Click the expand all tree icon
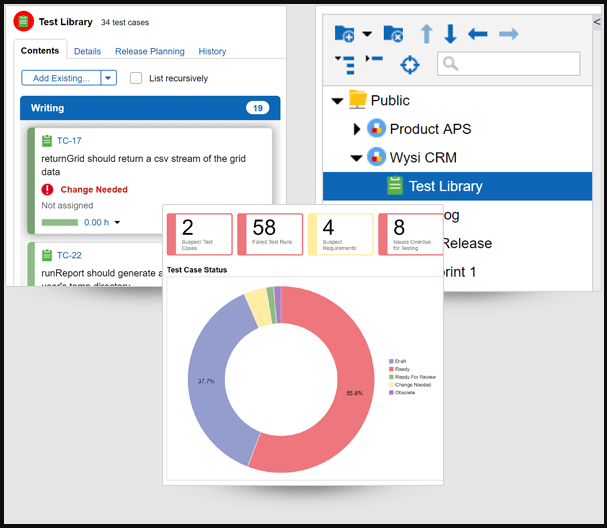This screenshot has height=528, width=607. [345, 65]
